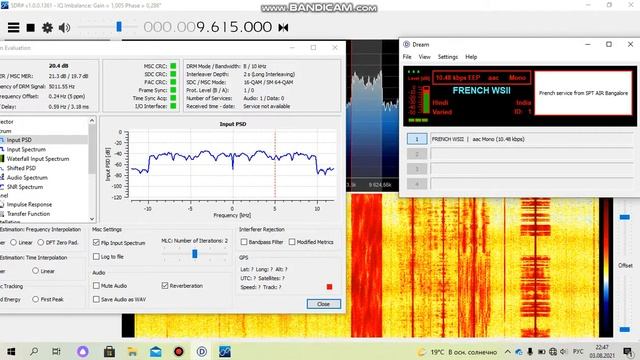Viewport: 640px width, 360px height.
Task: Stop the SDR# radio playback
Action: point(31,28)
